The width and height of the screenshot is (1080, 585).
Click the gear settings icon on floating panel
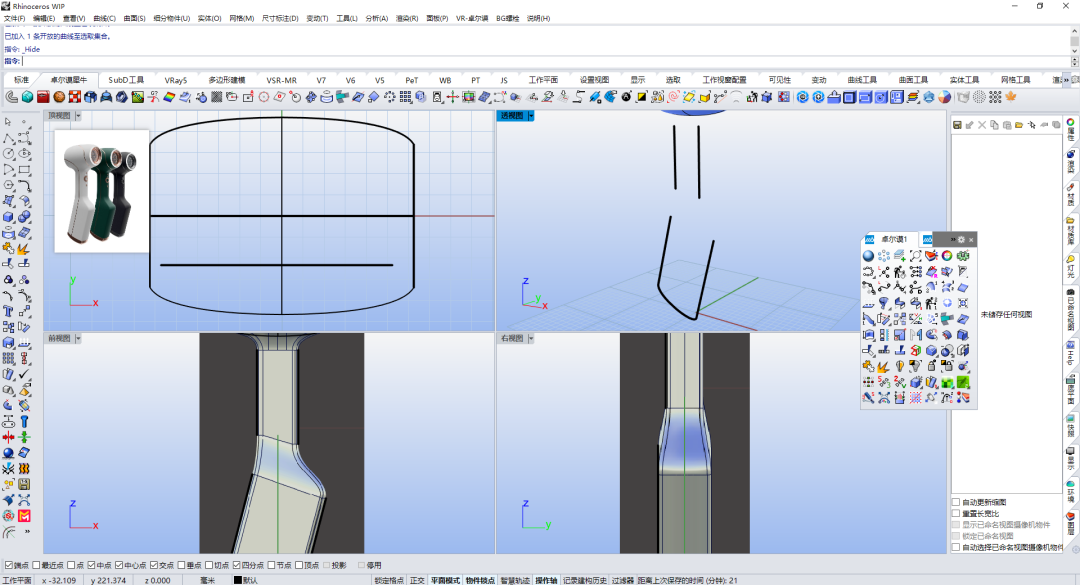[962, 240]
